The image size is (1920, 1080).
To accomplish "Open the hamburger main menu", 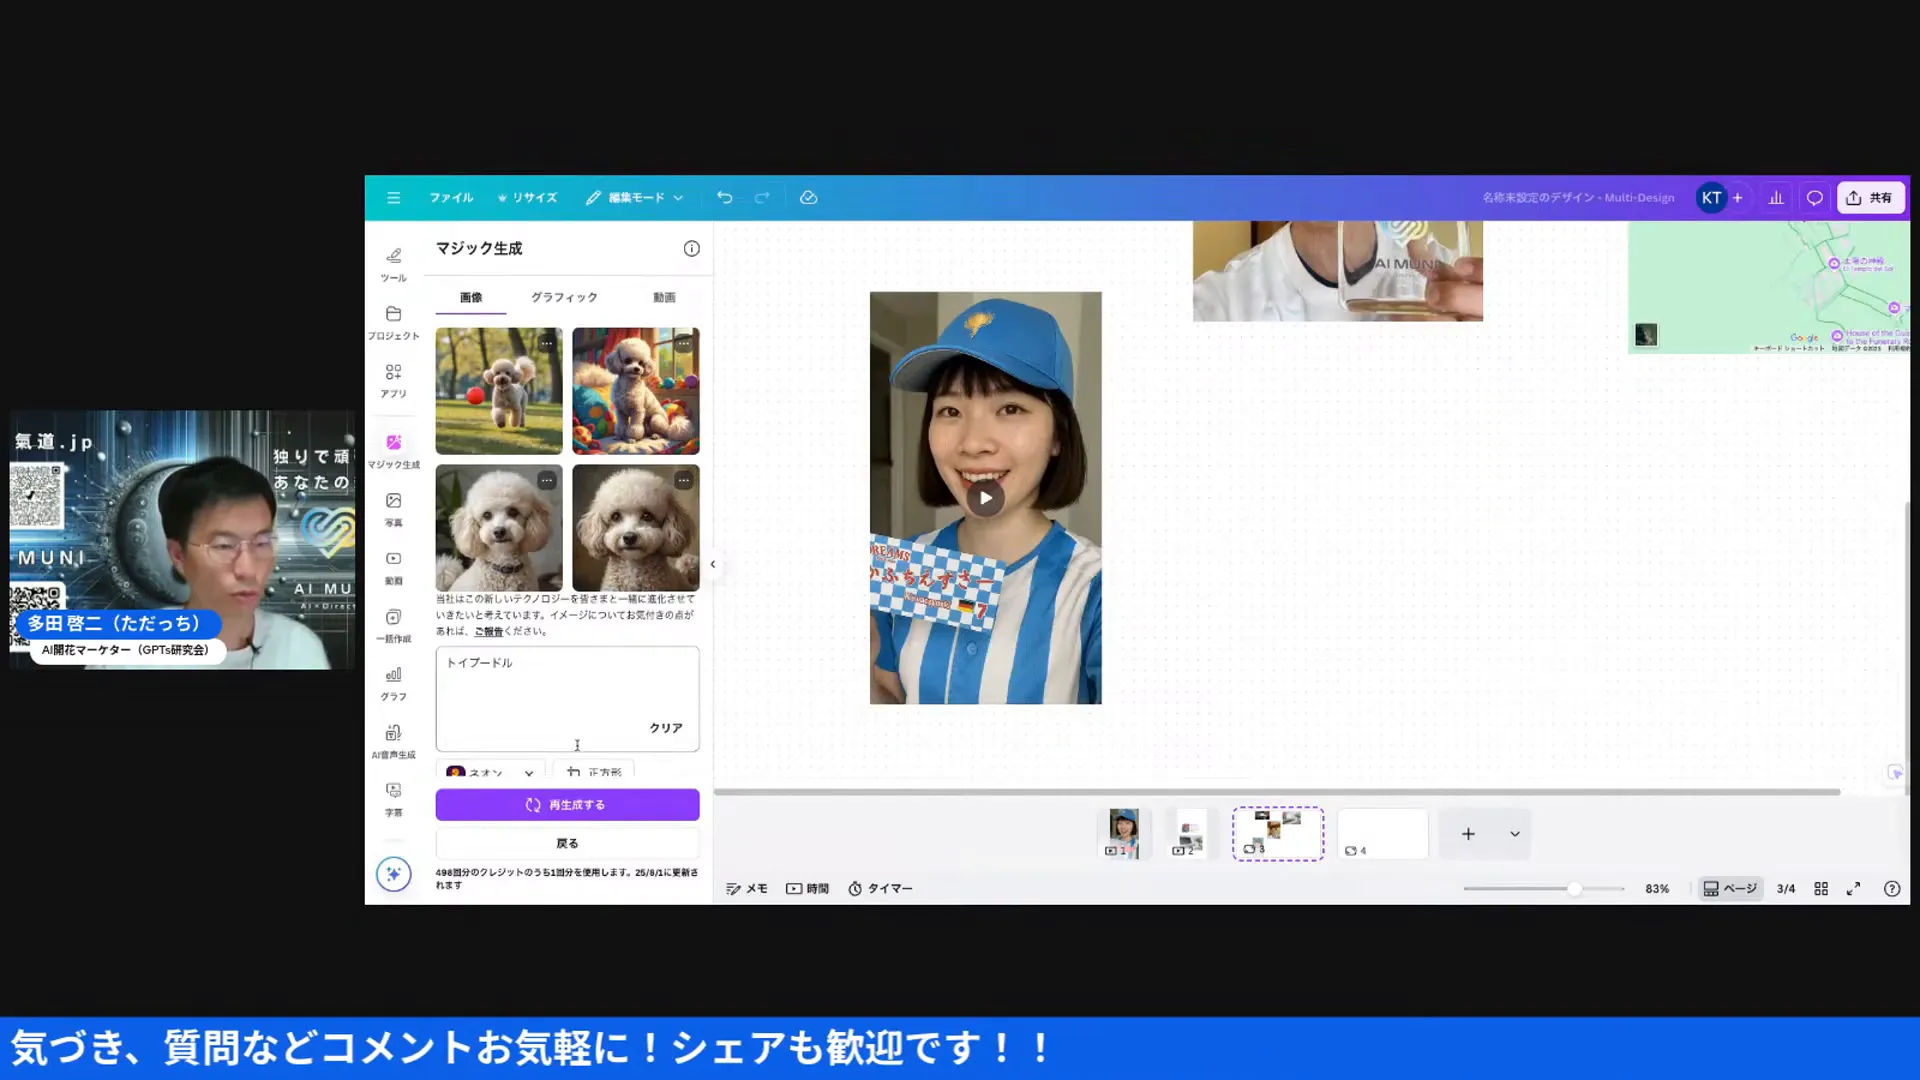I will (x=394, y=198).
